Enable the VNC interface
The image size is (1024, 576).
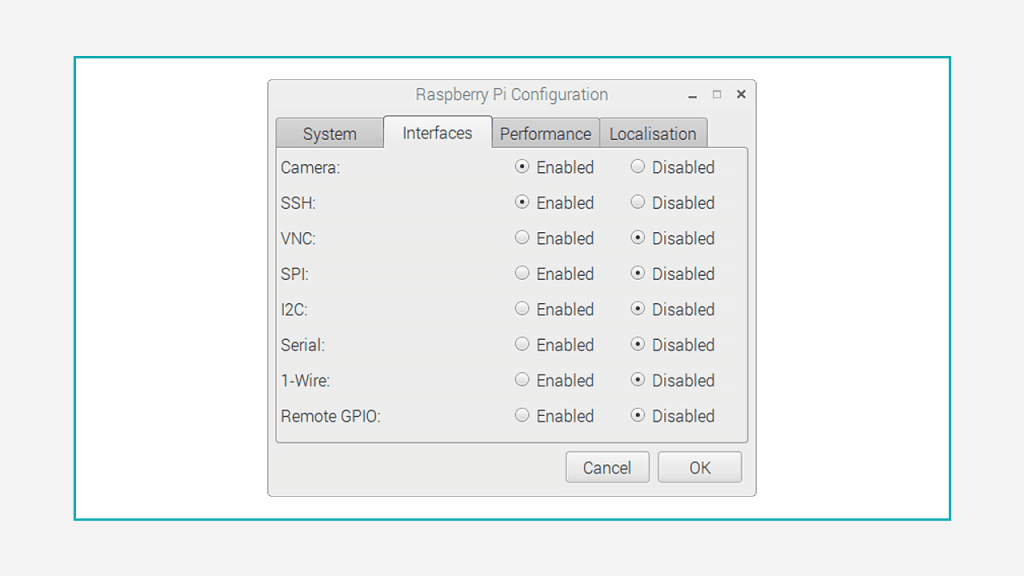[x=522, y=238]
